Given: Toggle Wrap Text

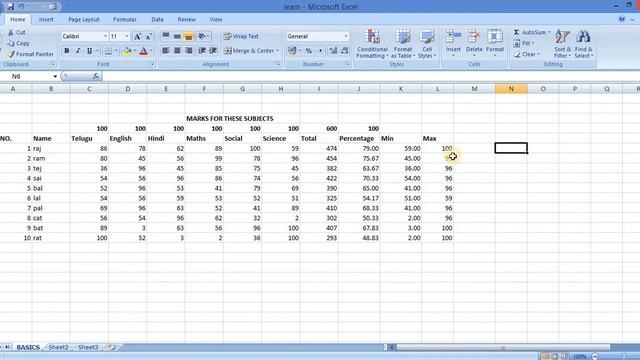Looking at the screenshot, I should click(241, 36).
